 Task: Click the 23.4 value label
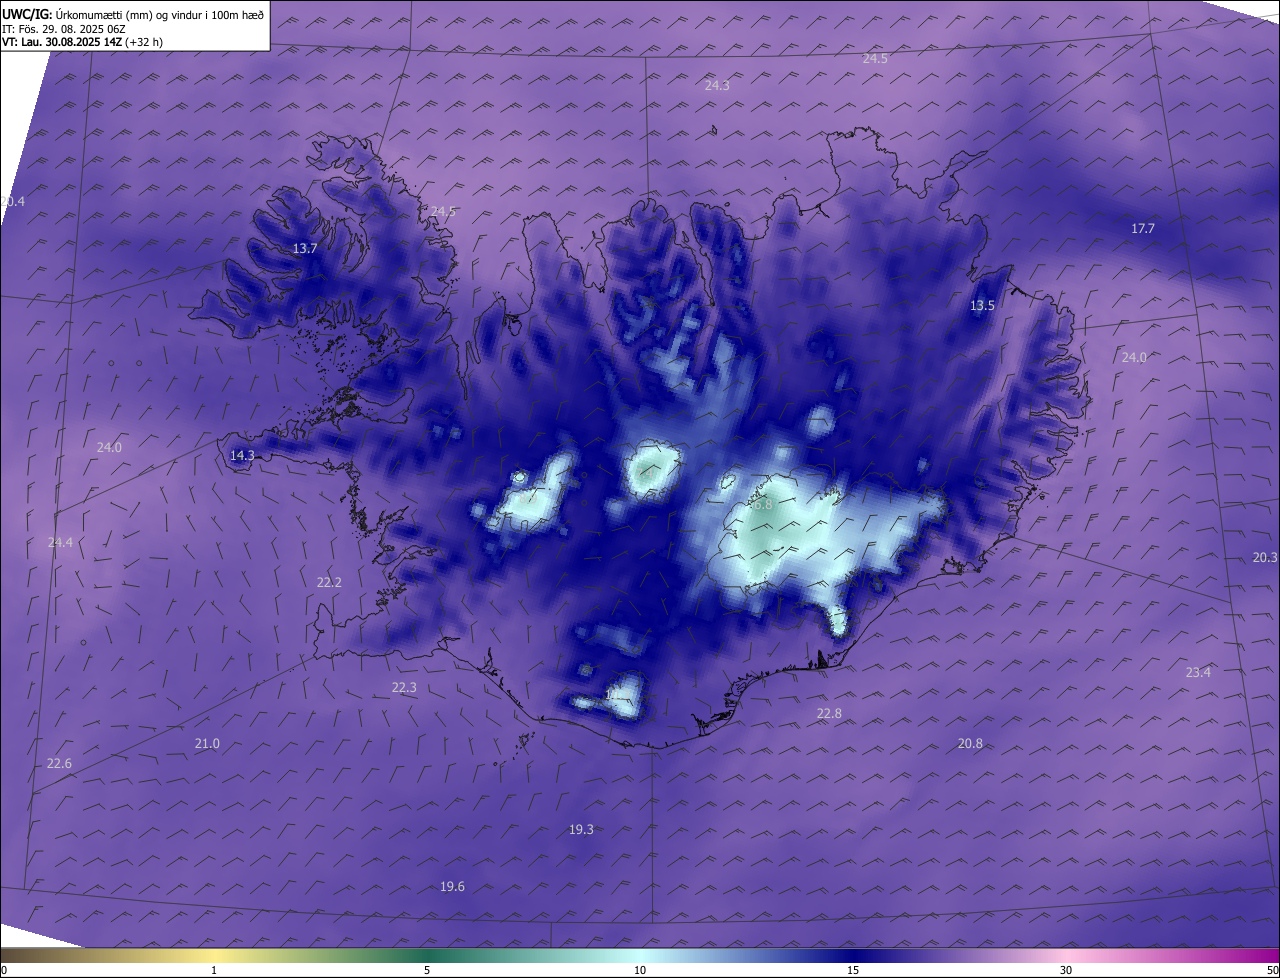pos(1198,673)
